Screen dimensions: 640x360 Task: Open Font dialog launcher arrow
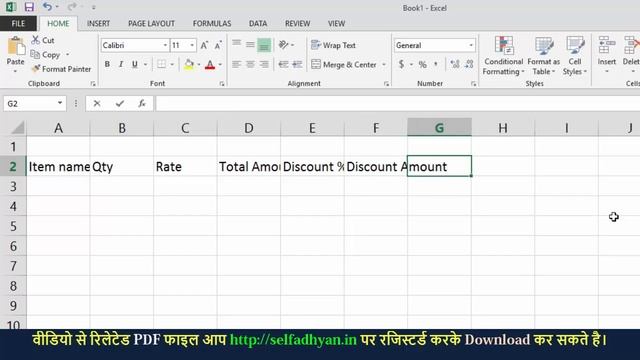[x=222, y=84]
